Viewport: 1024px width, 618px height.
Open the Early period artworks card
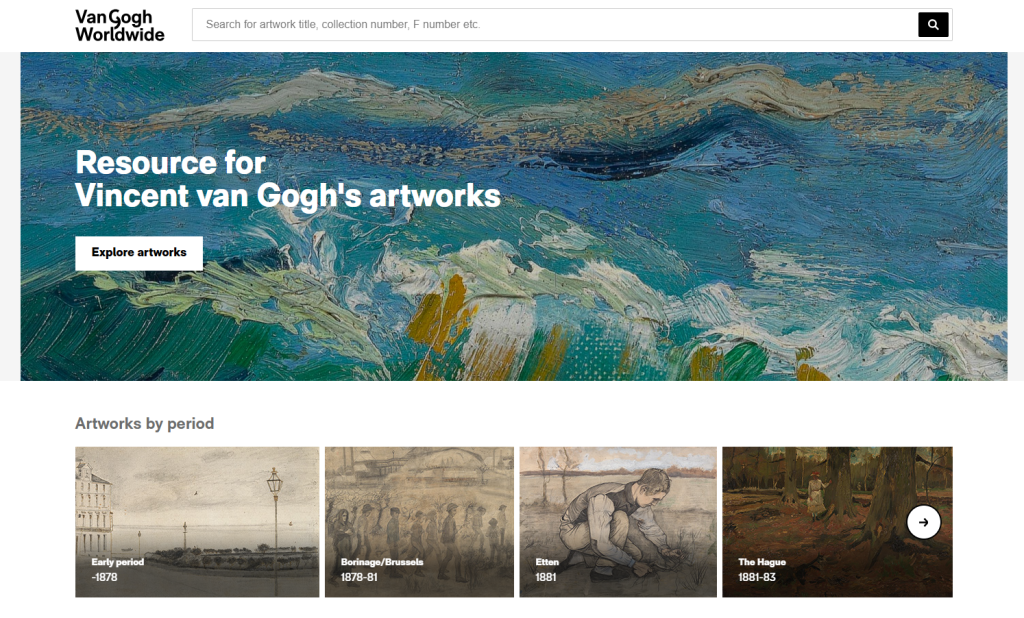tap(197, 522)
